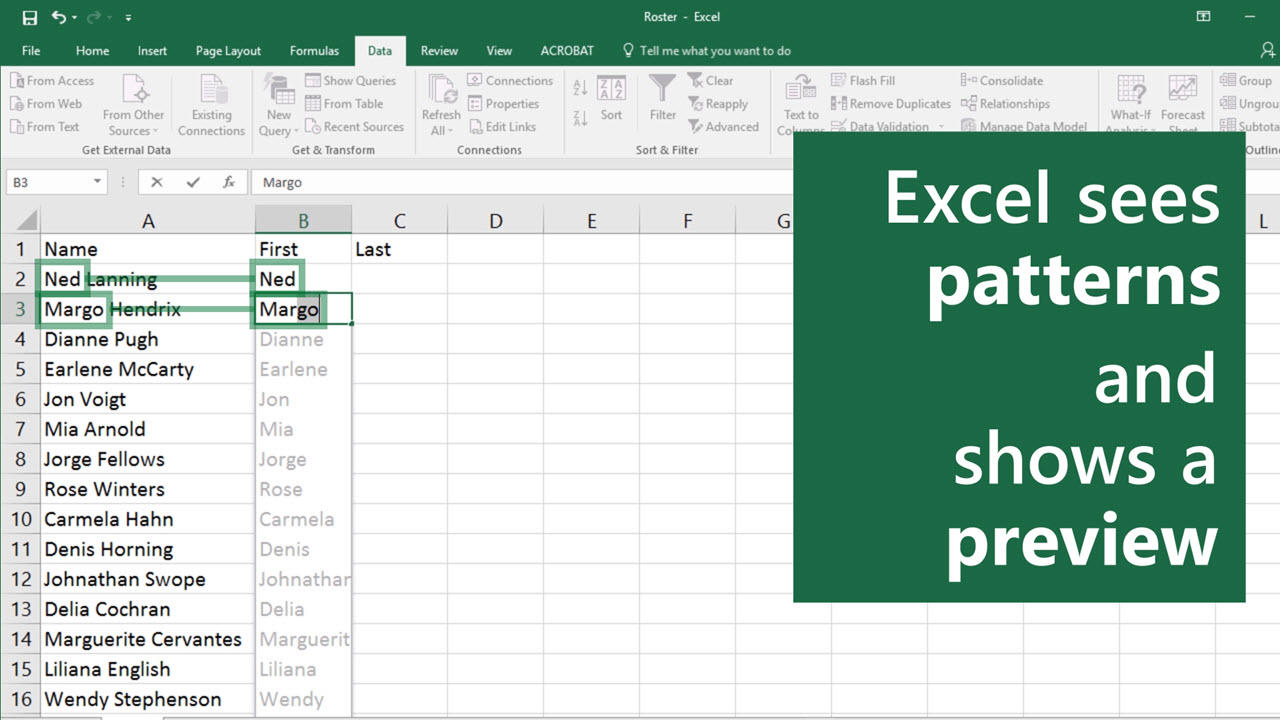Switch to the Home ribbon tab
The height and width of the screenshot is (720, 1280).
(x=92, y=50)
